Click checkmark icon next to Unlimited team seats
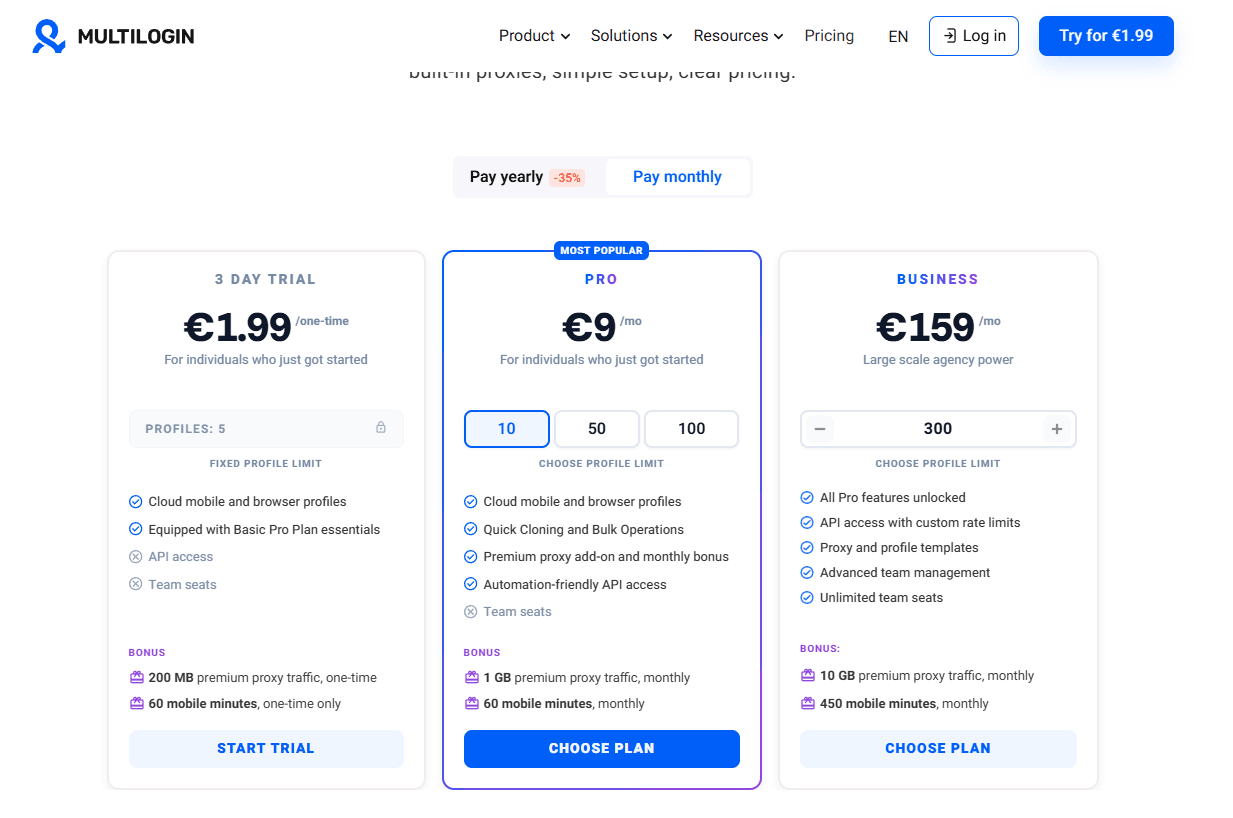Image resolution: width=1233 pixels, height=818 pixels. [x=807, y=598]
